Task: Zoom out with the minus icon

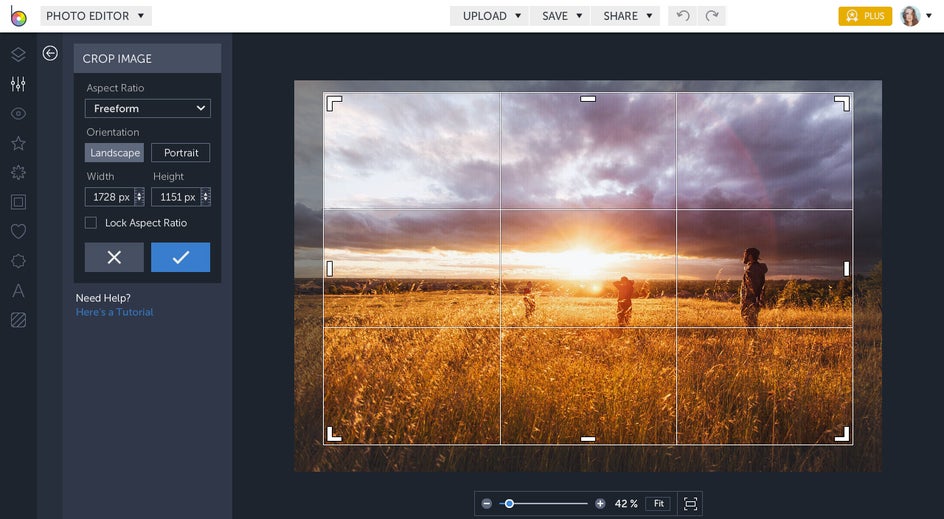Action: click(x=486, y=503)
